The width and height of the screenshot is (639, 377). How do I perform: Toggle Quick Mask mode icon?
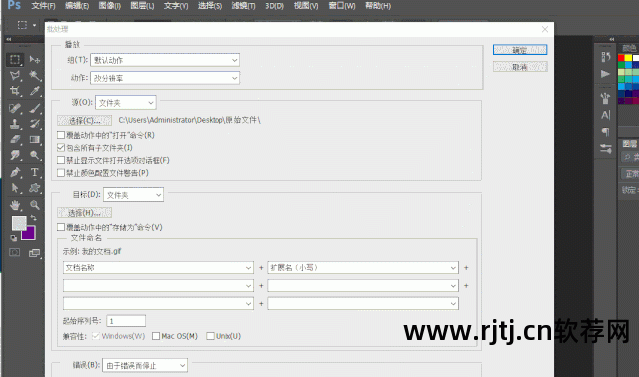15,253
